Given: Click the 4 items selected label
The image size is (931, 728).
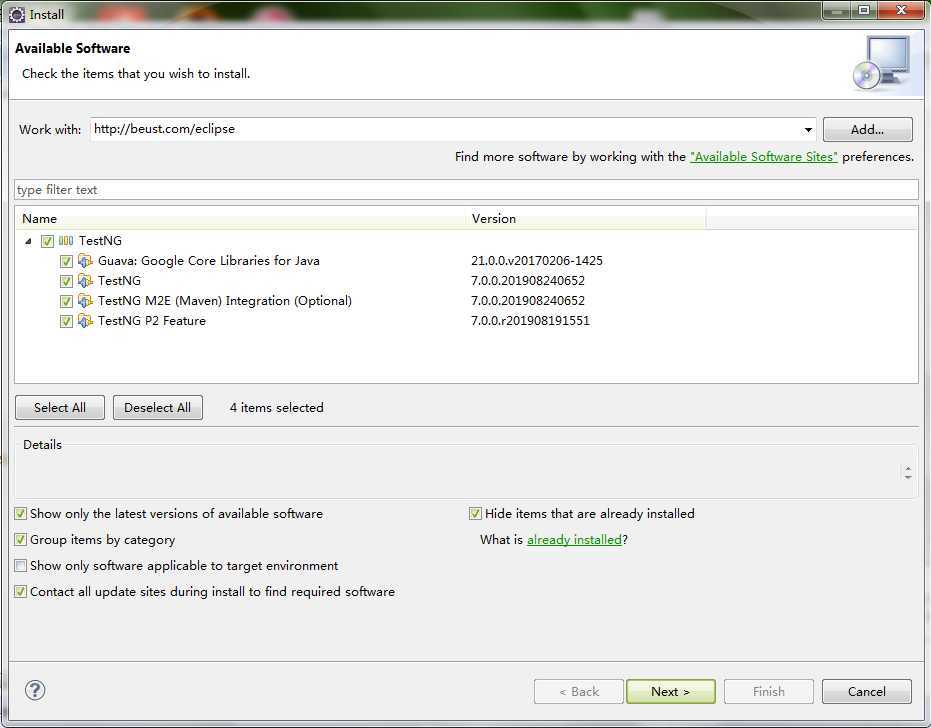Looking at the screenshot, I should pos(277,408).
